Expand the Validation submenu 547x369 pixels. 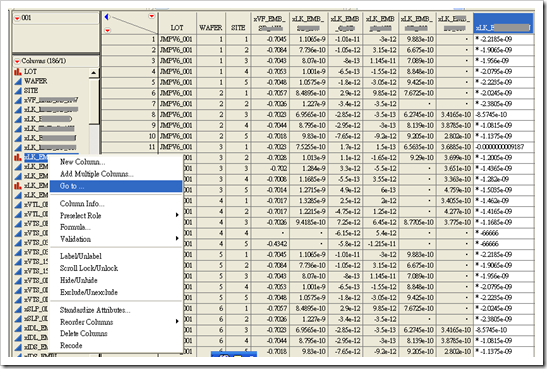116,239
